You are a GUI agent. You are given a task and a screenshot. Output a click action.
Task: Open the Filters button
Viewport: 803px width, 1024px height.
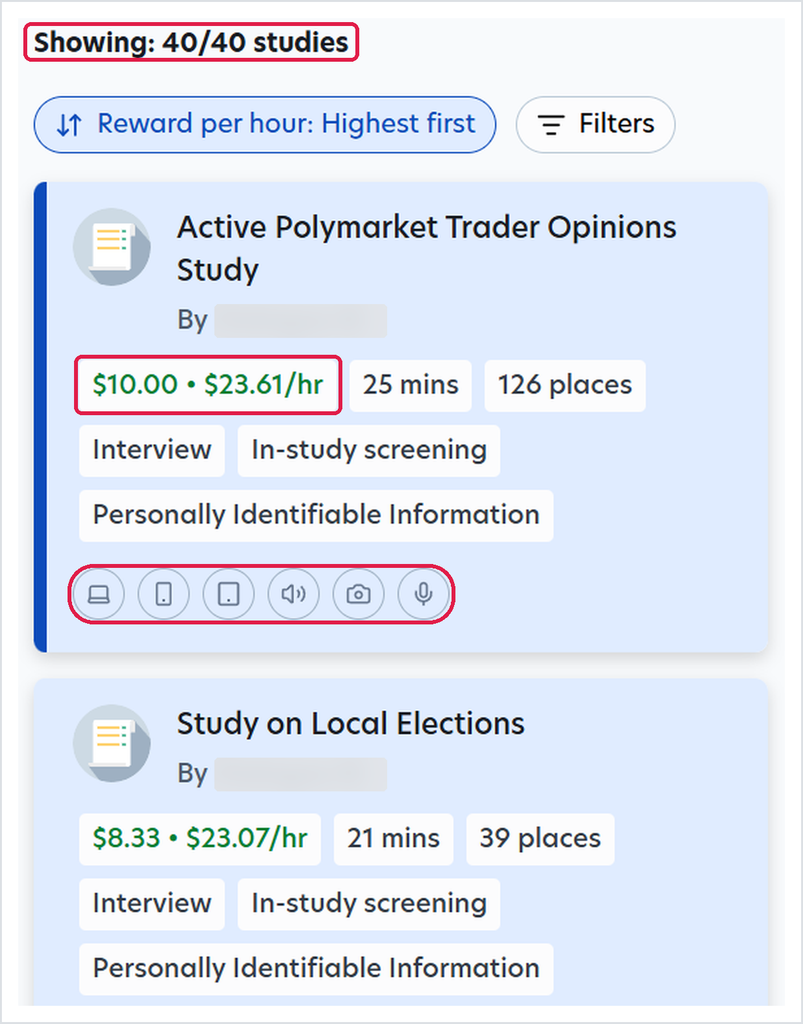pos(595,125)
